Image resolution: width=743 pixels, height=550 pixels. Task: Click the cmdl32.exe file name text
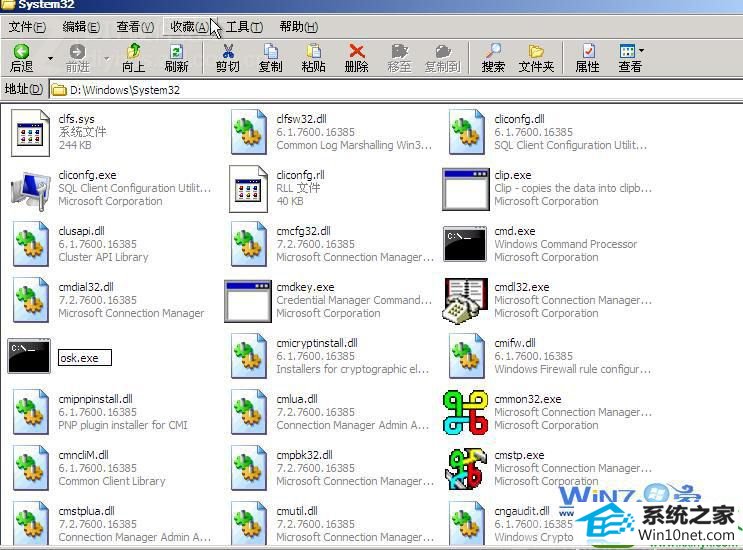pyautogui.click(x=522, y=287)
